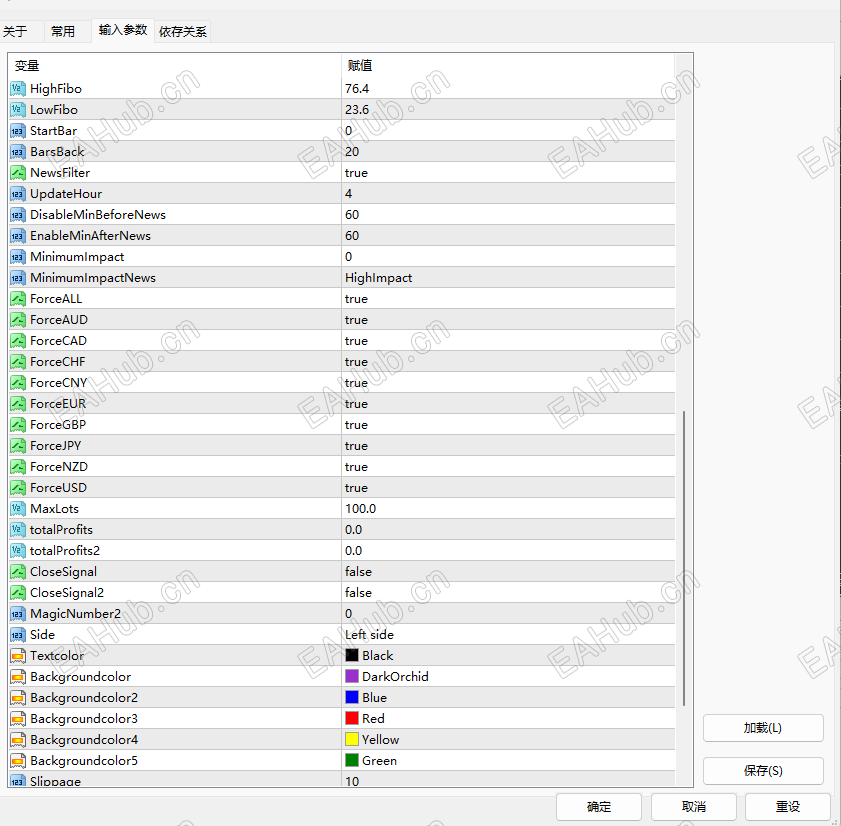Viewport: 841px width, 826px height.
Task: Click the ForceAUD boolean icon
Action: click(x=18, y=320)
